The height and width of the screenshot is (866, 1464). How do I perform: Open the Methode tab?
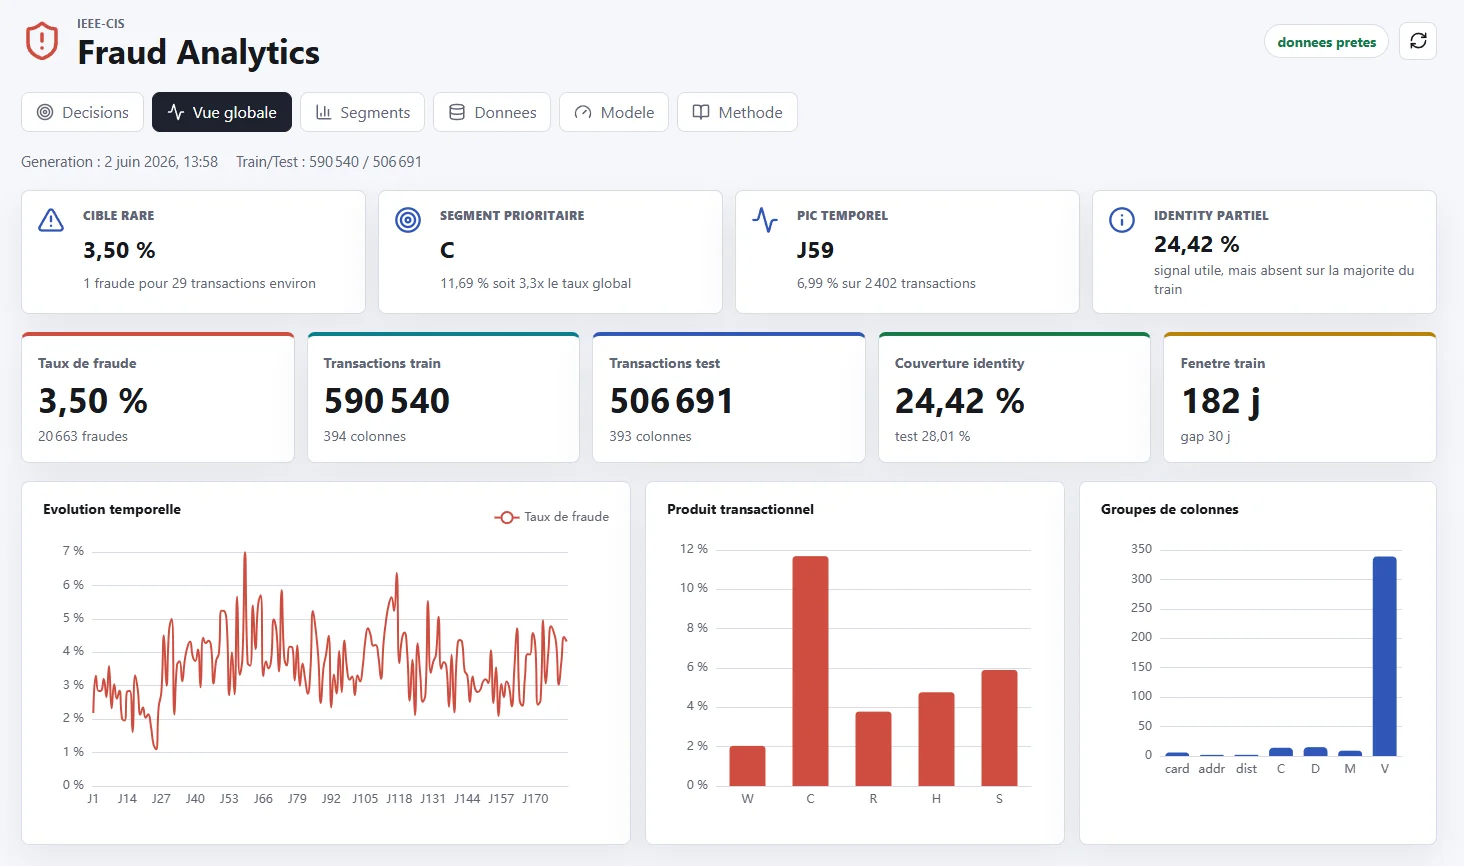click(x=737, y=112)
